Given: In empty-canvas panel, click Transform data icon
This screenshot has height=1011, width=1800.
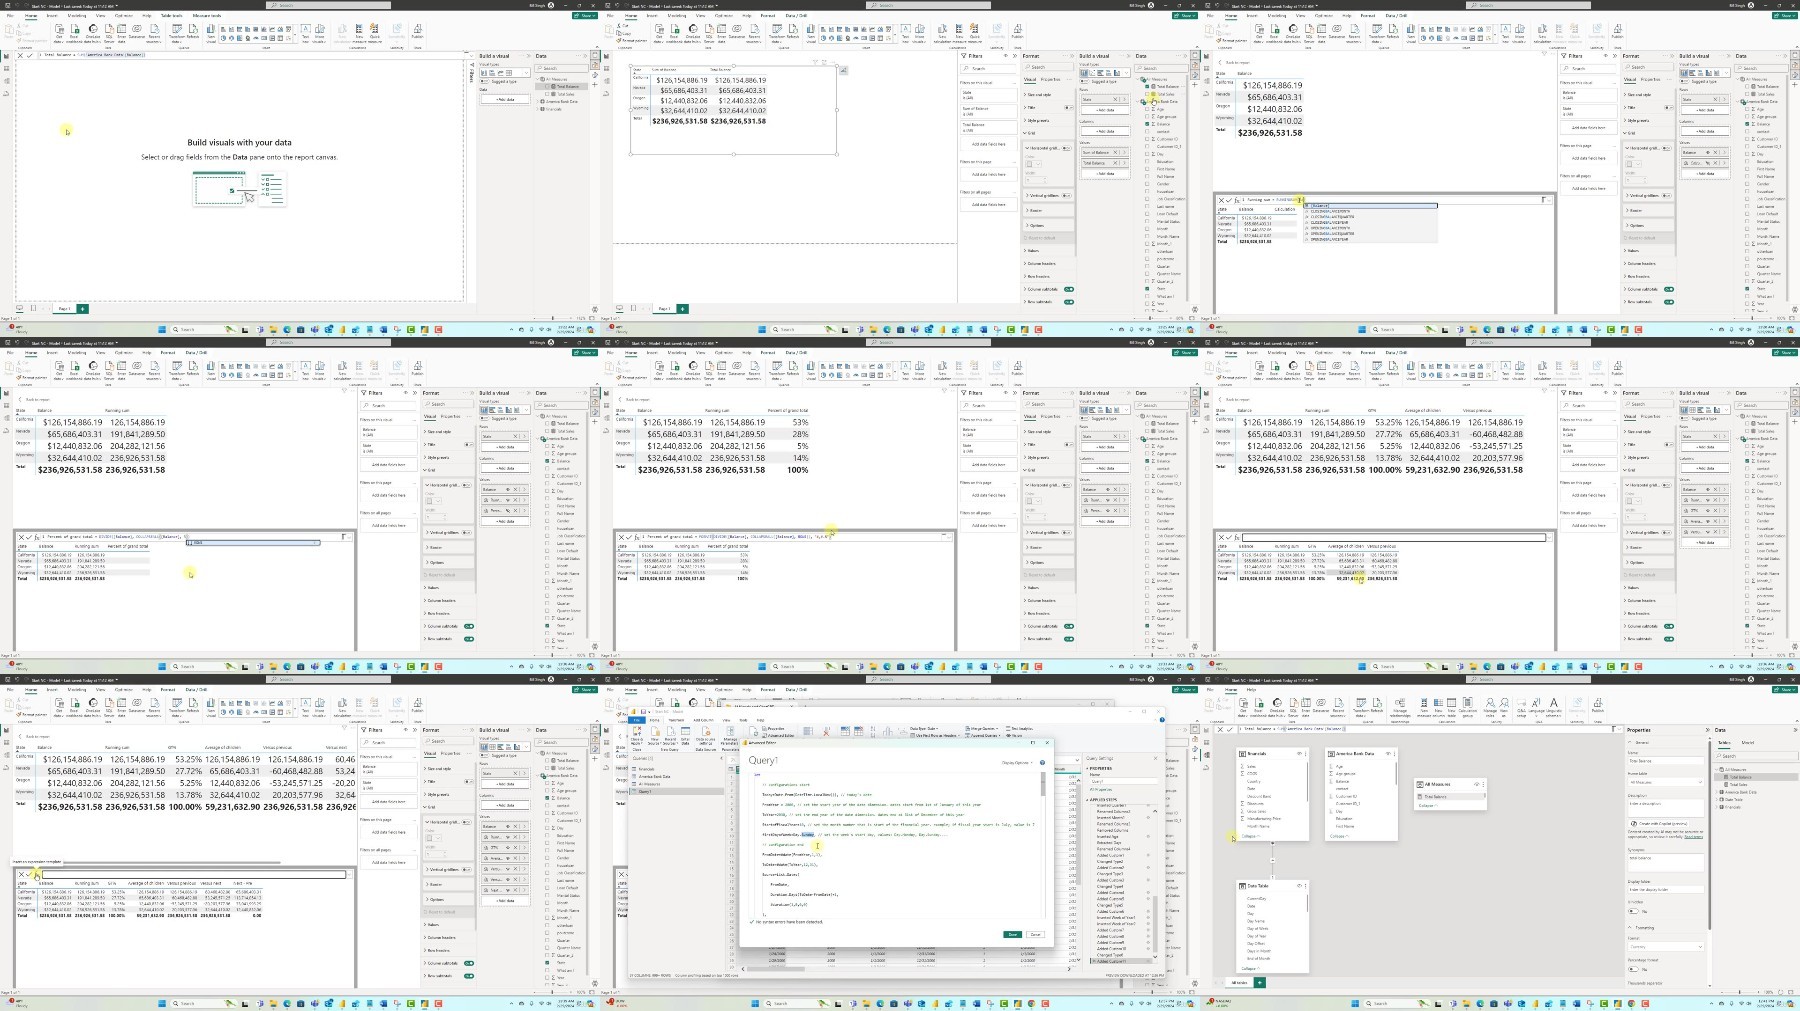Looking at the screenshot, I should point(177,33).
